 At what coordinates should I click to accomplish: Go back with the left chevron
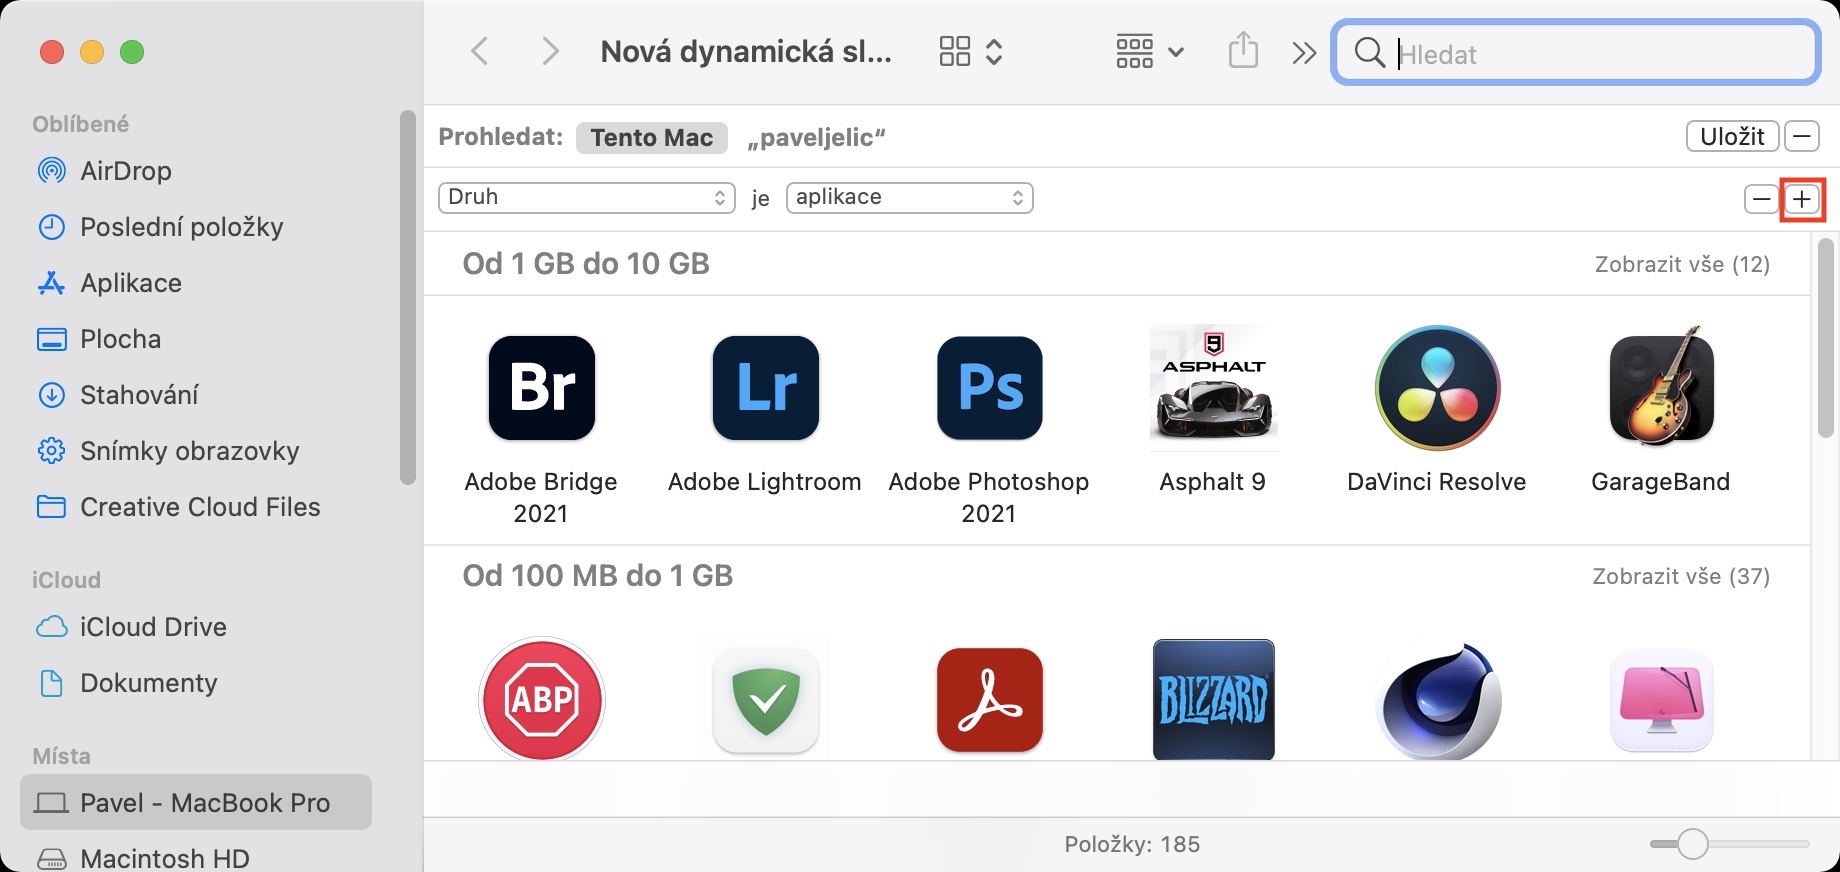[x=480, y=51]
